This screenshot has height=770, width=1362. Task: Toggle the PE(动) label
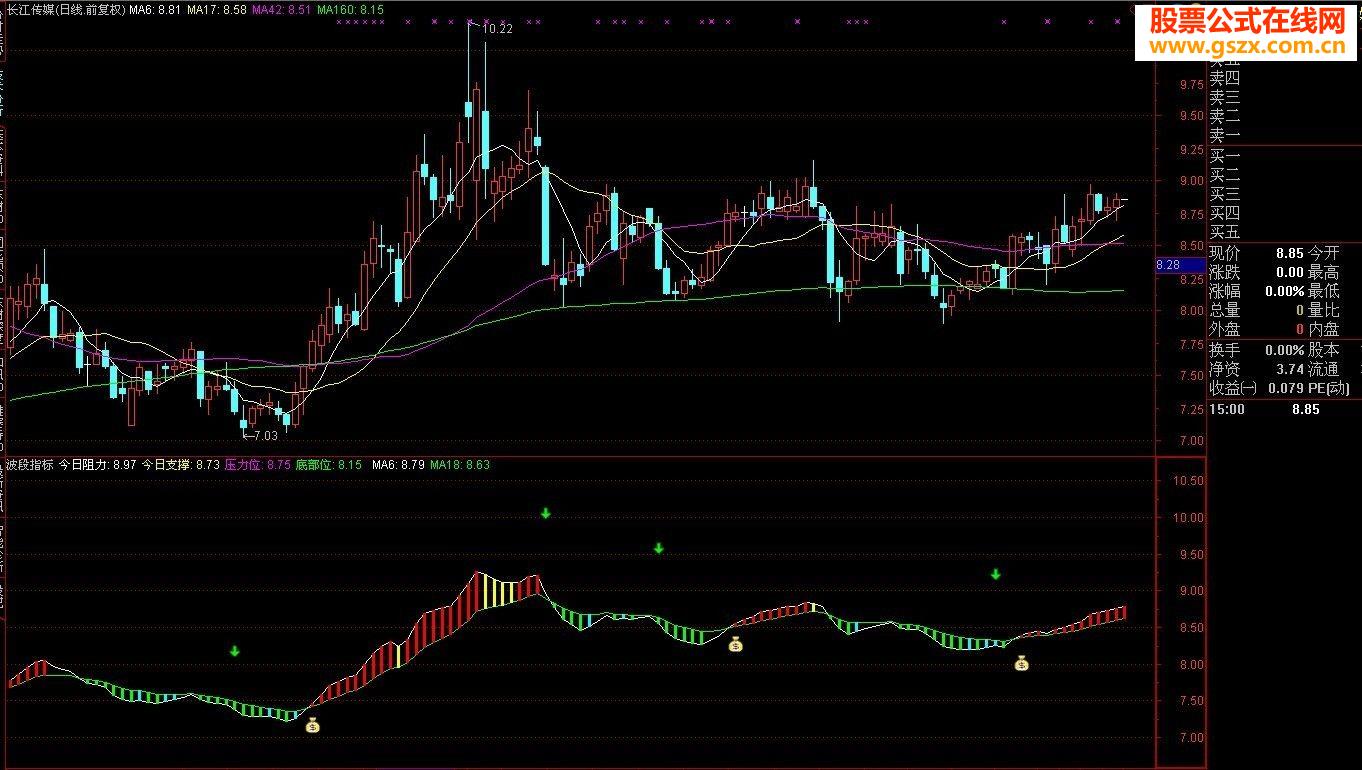pos(1329,388)
